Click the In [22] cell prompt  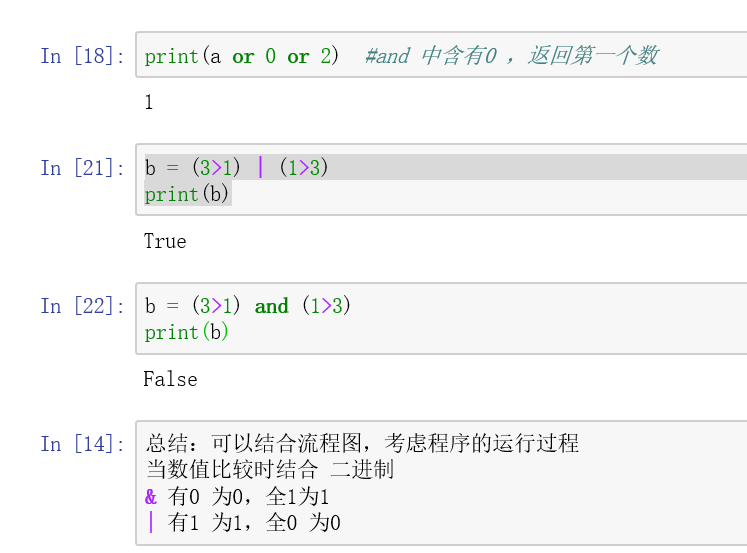click(83, 306)
